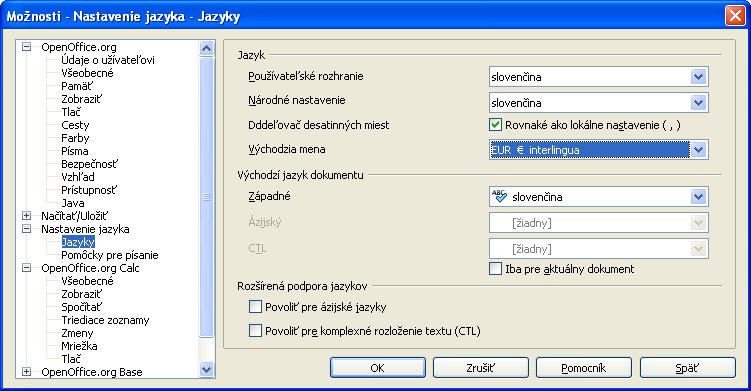This screenshot has height=391, width=751.
Task: Select Spočítať in Calc options
Action: point(81,307)
